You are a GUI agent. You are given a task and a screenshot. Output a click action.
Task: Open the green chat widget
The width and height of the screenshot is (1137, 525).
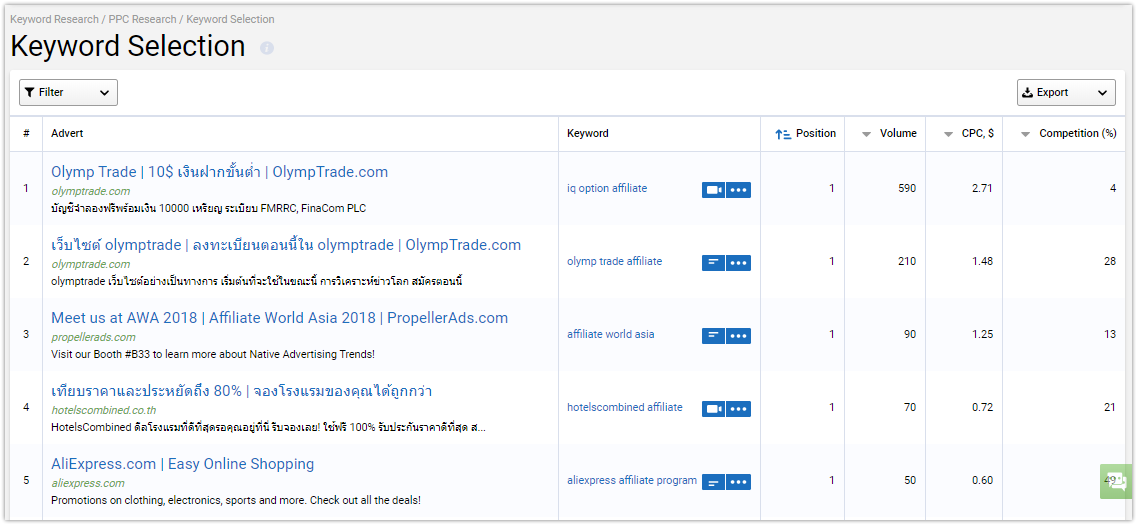(x=1117, y=481)
